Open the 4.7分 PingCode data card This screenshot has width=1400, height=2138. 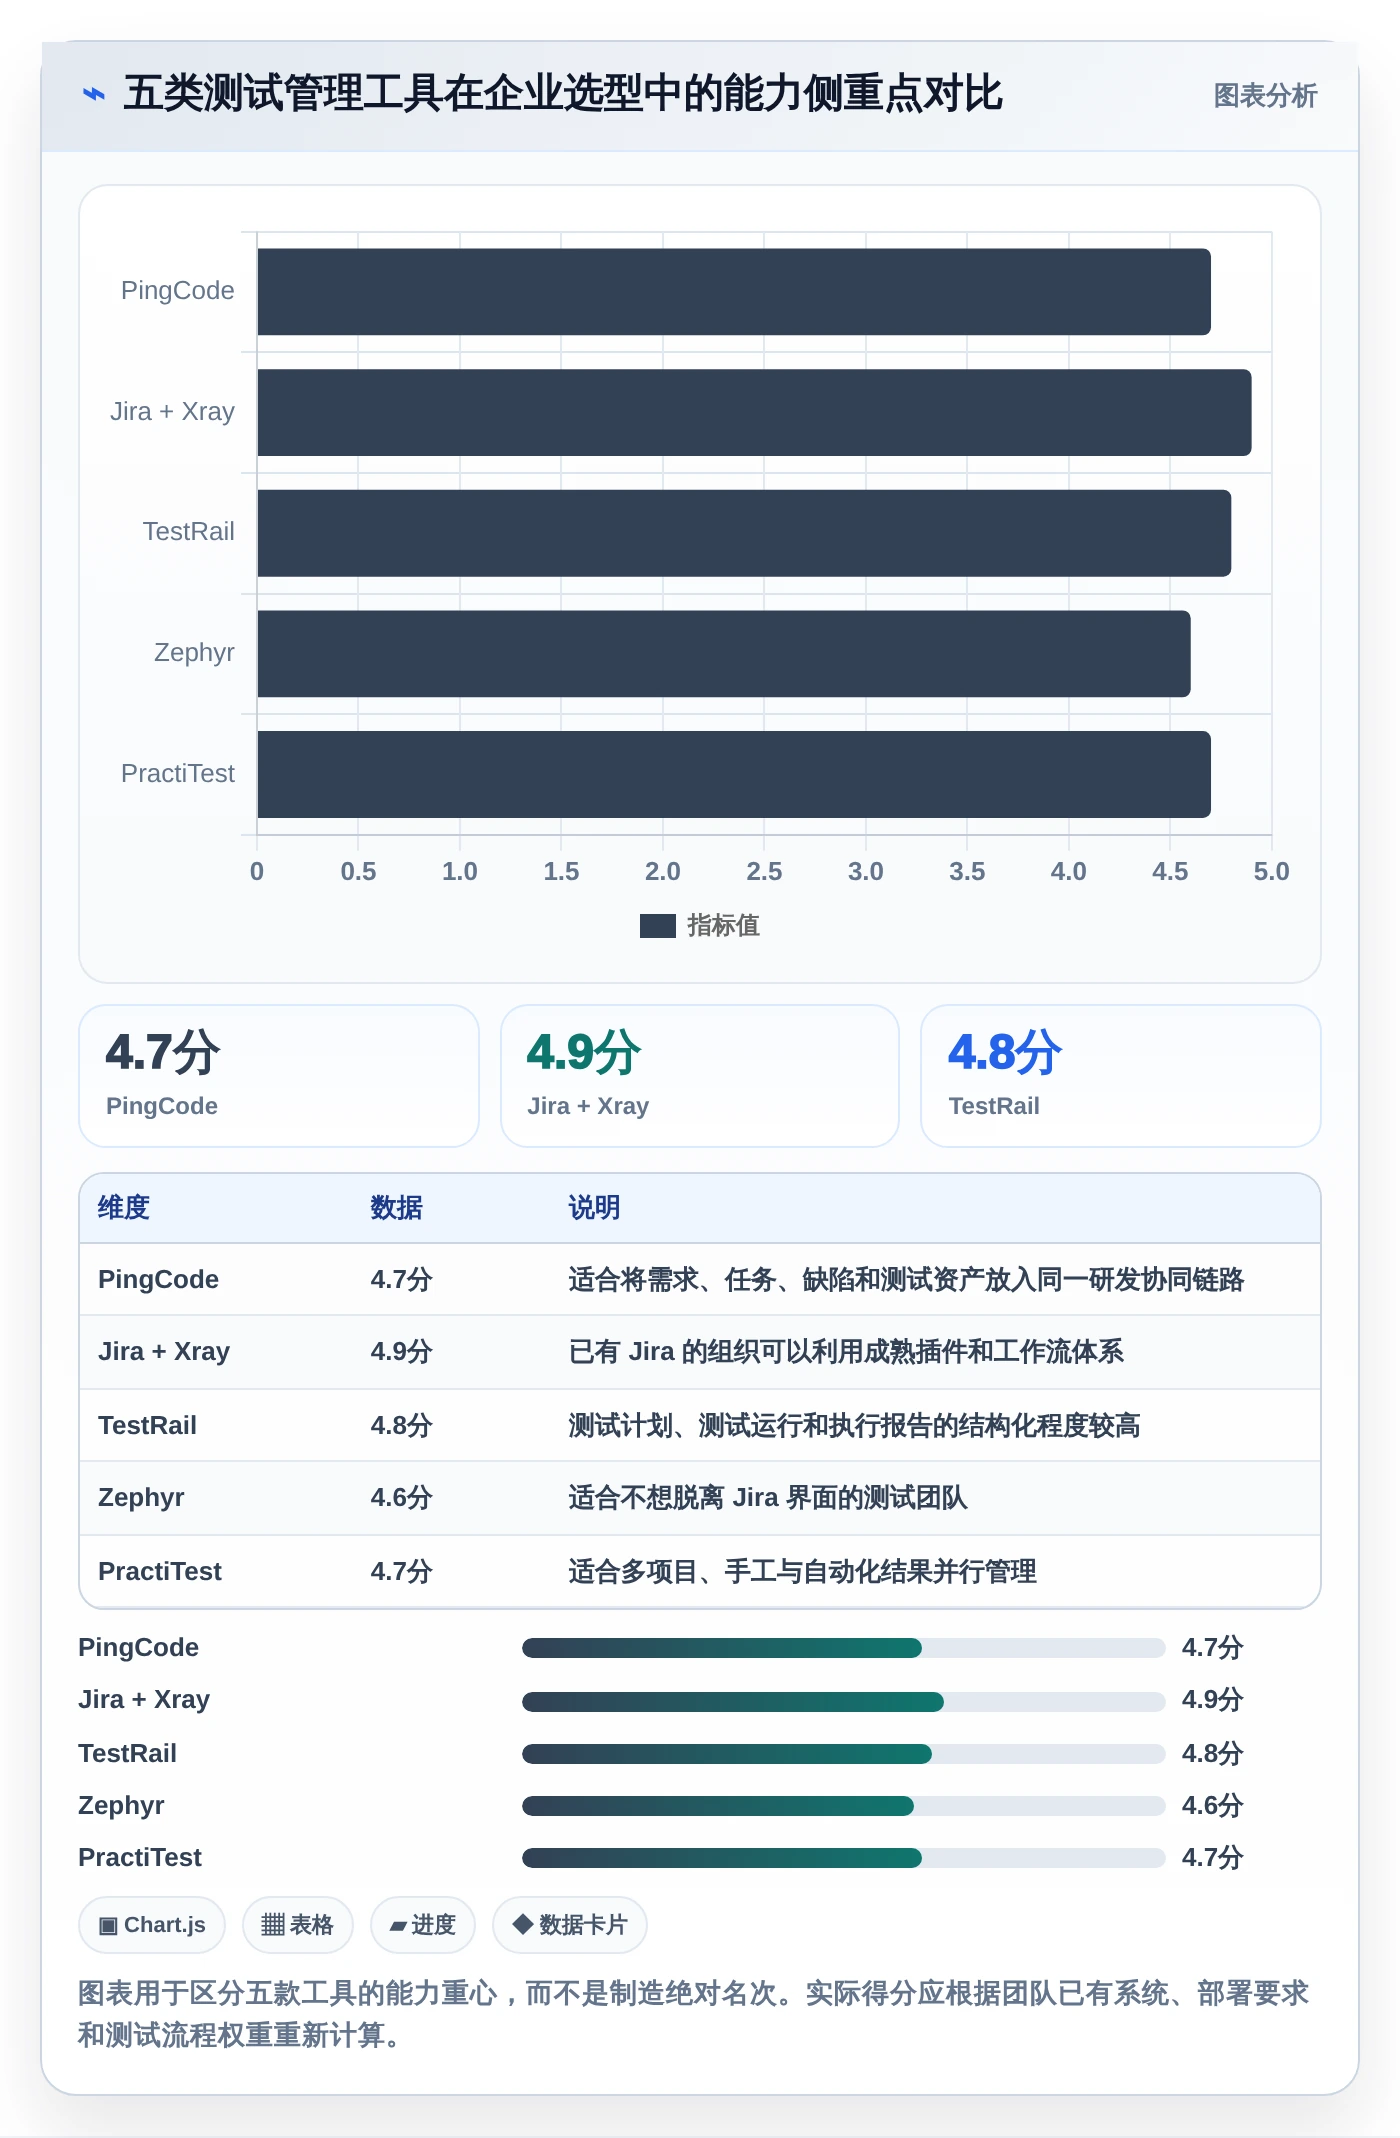point(279,1076)
